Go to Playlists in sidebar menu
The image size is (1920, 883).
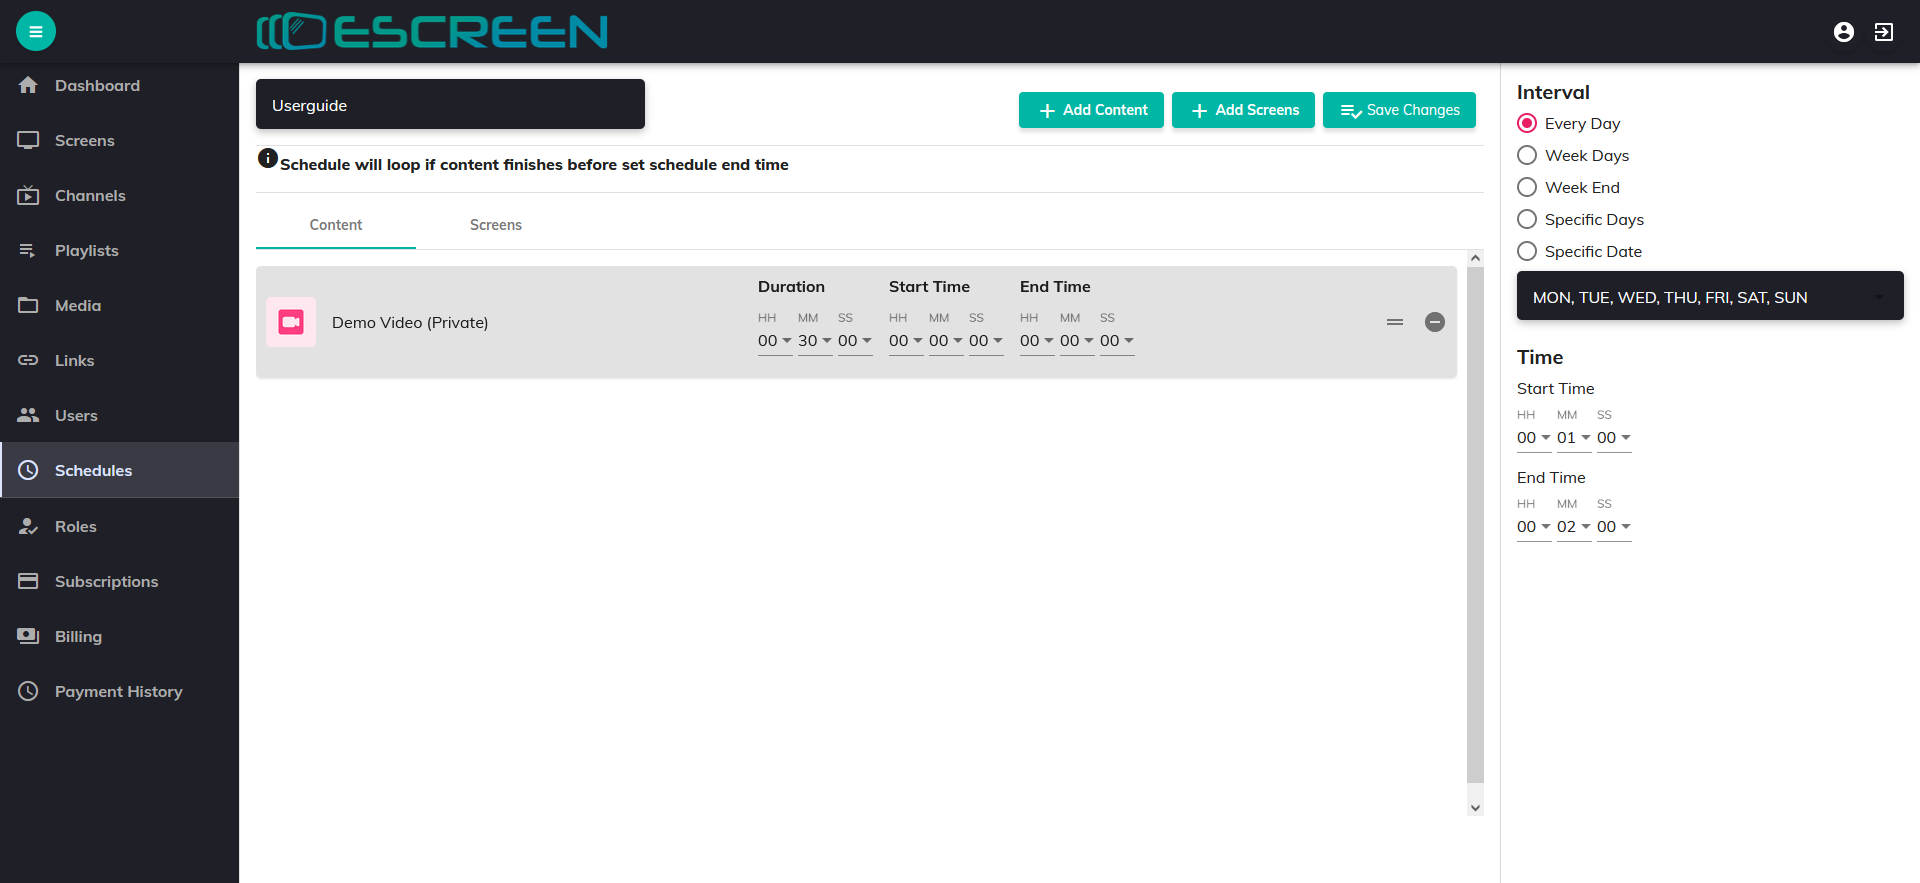pos(86,251)
